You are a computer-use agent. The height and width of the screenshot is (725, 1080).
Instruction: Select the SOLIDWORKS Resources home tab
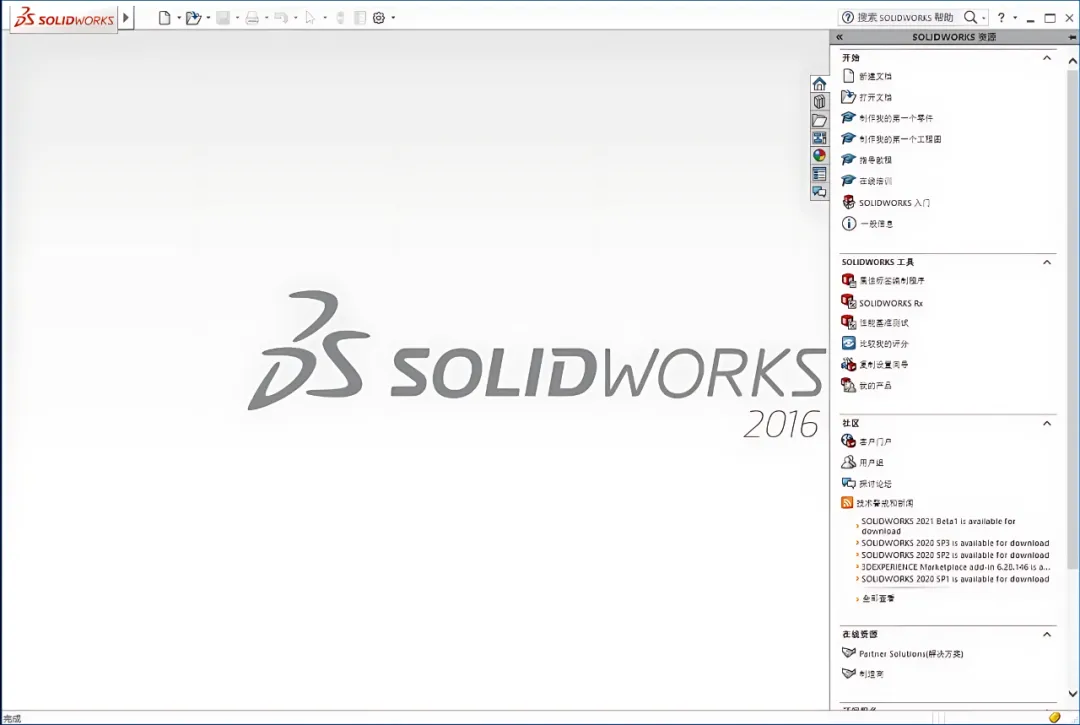point(819,84)
